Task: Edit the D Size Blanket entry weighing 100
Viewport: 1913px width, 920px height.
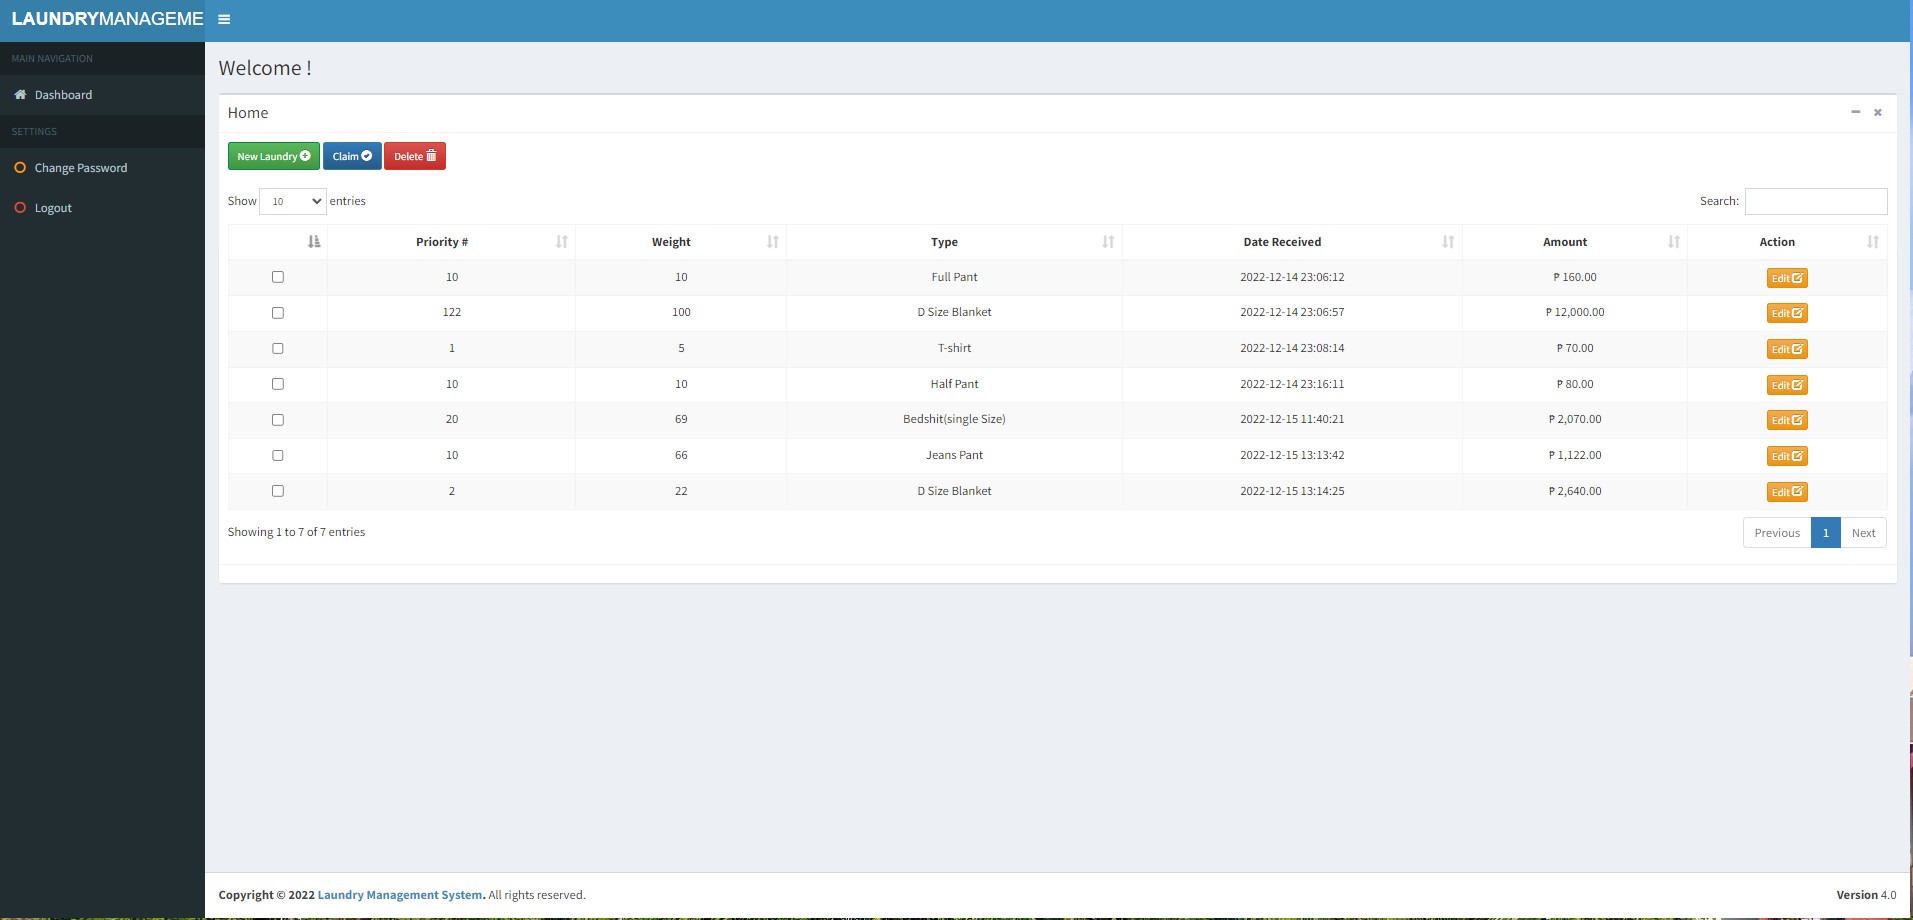Action: [x=1785, y=312]
